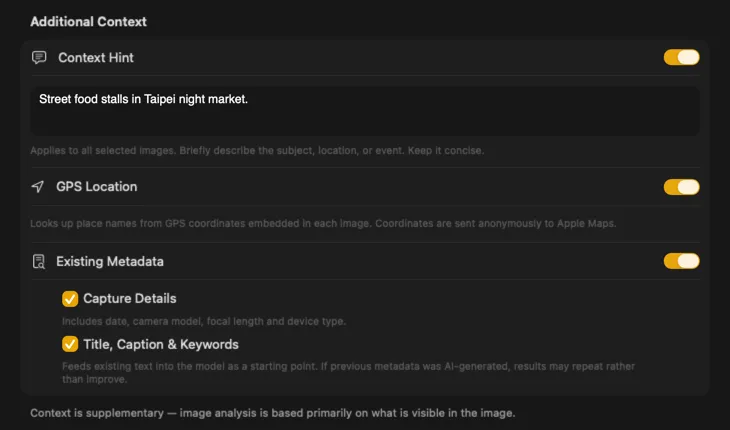
Task: Click the Context Hint speech bubble icon
Action: tap(39, 58)
